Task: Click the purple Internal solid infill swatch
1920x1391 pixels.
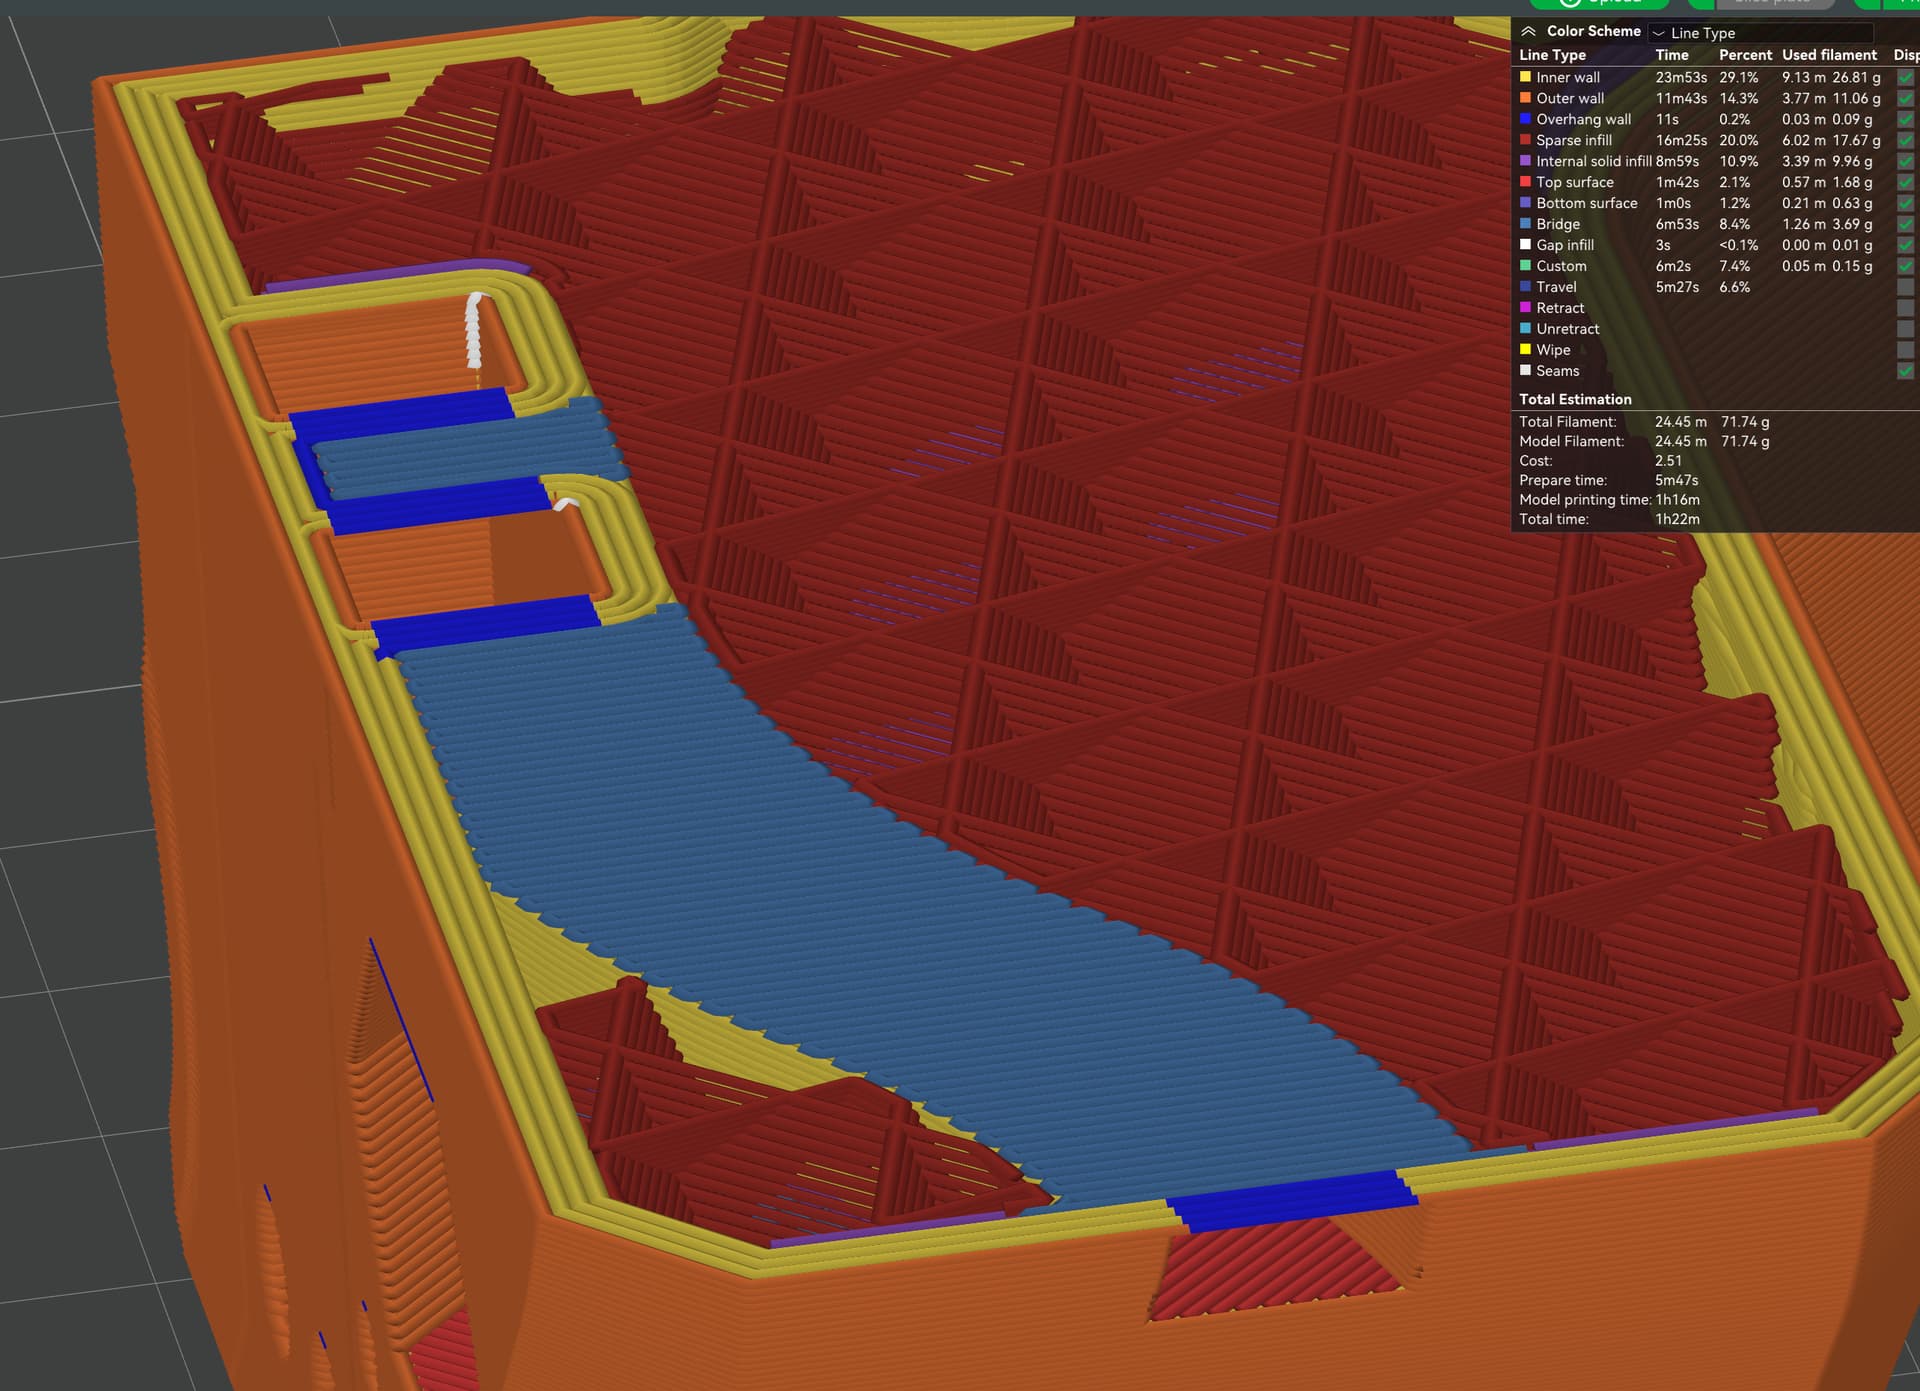Action: point(1525,161)
